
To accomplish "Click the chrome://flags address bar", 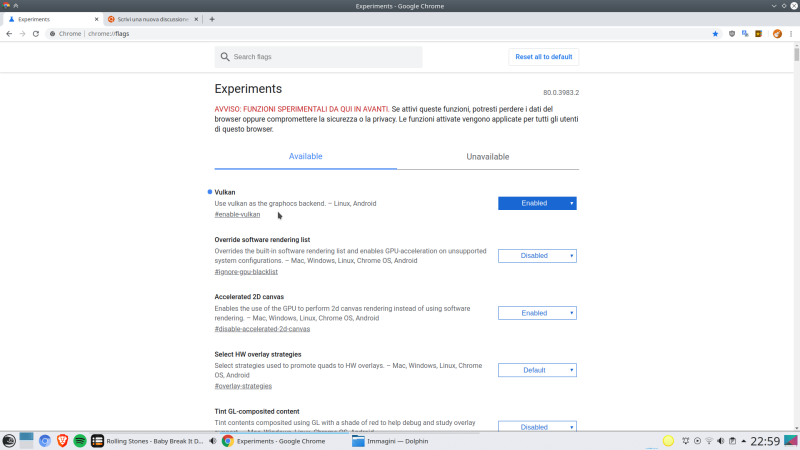I will 378,34.
